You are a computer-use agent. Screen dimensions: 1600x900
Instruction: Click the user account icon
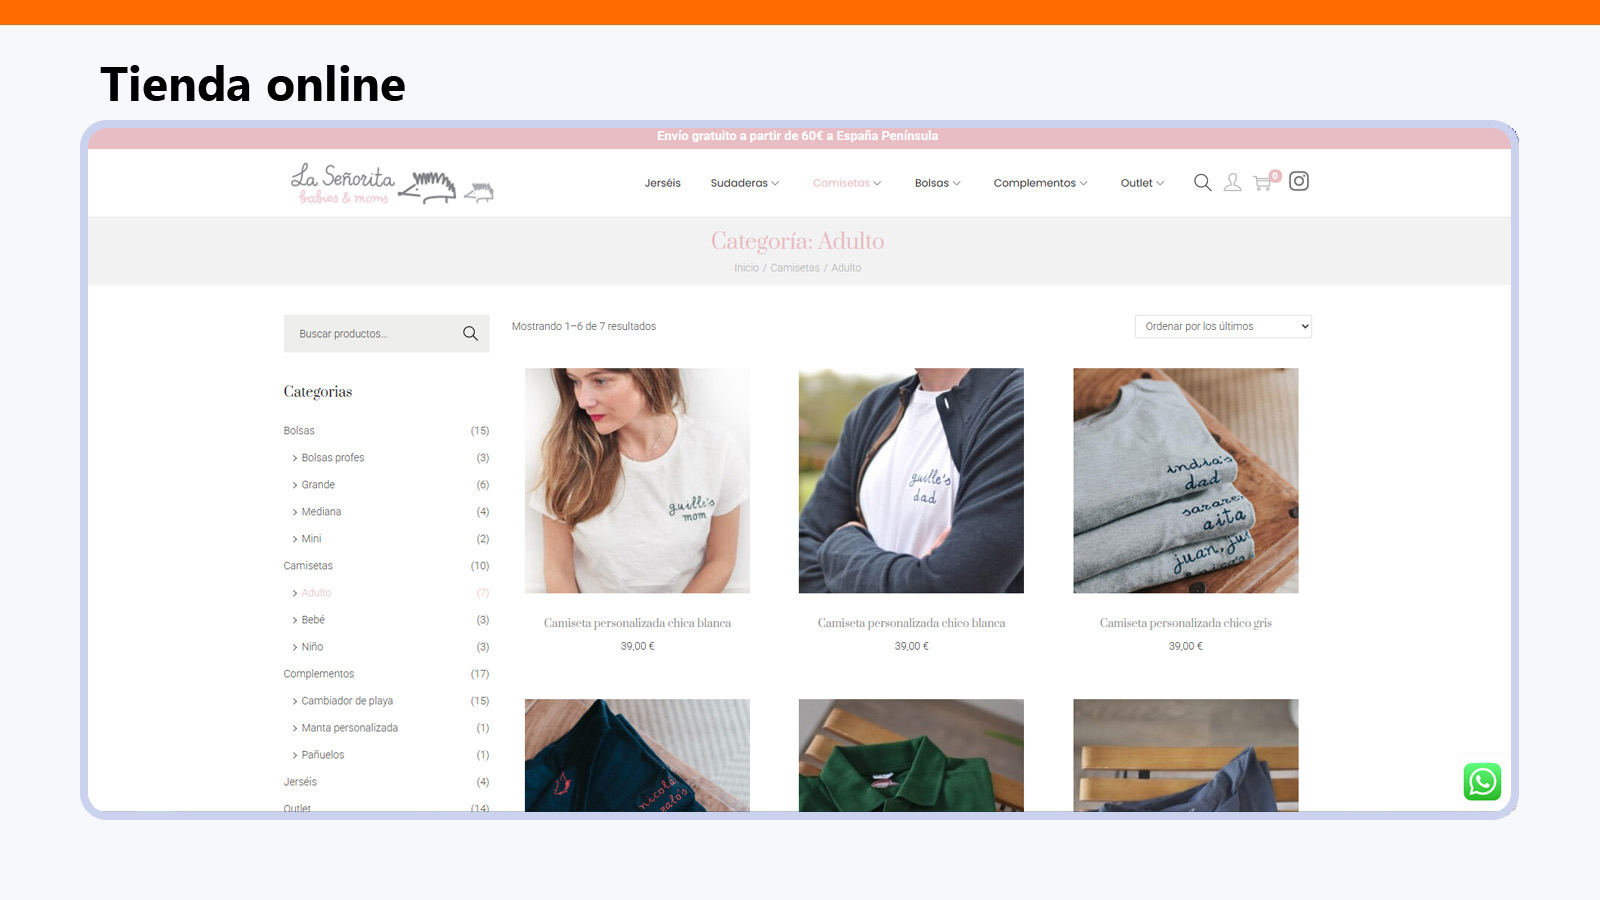click(x=1231, y=182)
